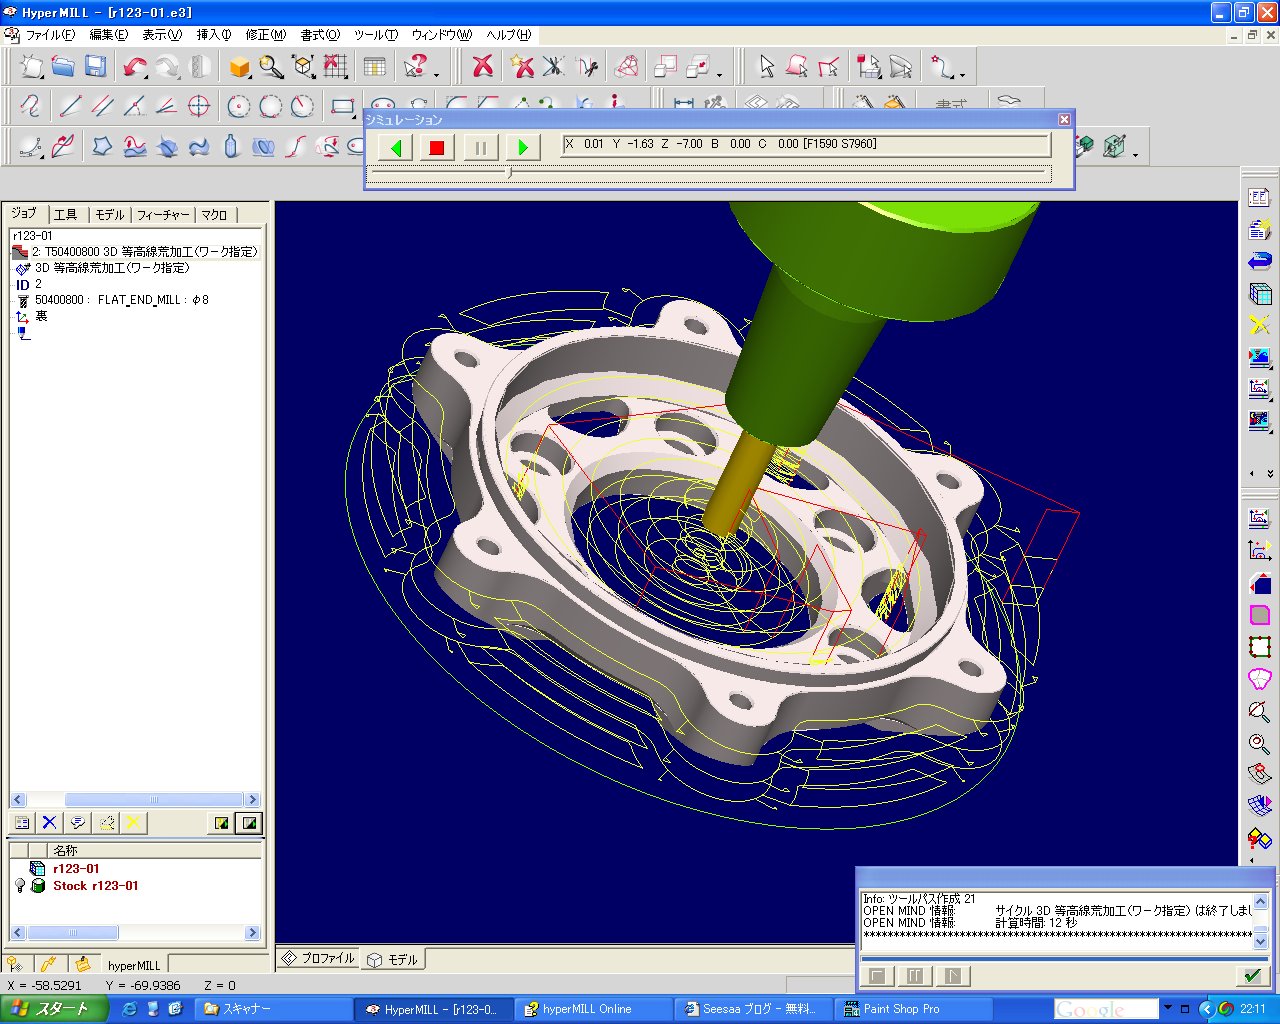
Task: Expand the Google search box dropdown in taskbar
Action: 1166,1009
